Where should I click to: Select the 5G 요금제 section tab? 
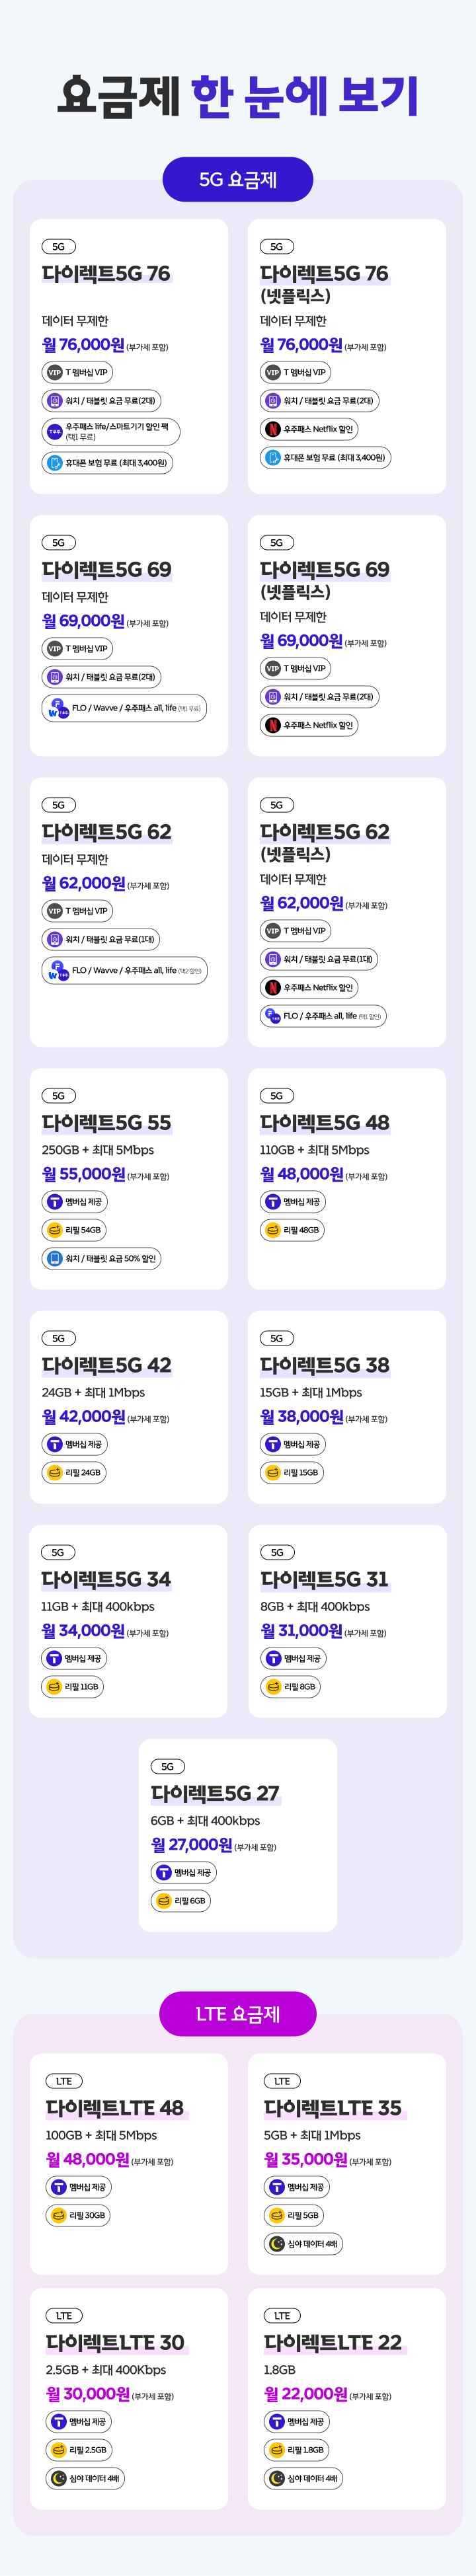pos(238,180)
